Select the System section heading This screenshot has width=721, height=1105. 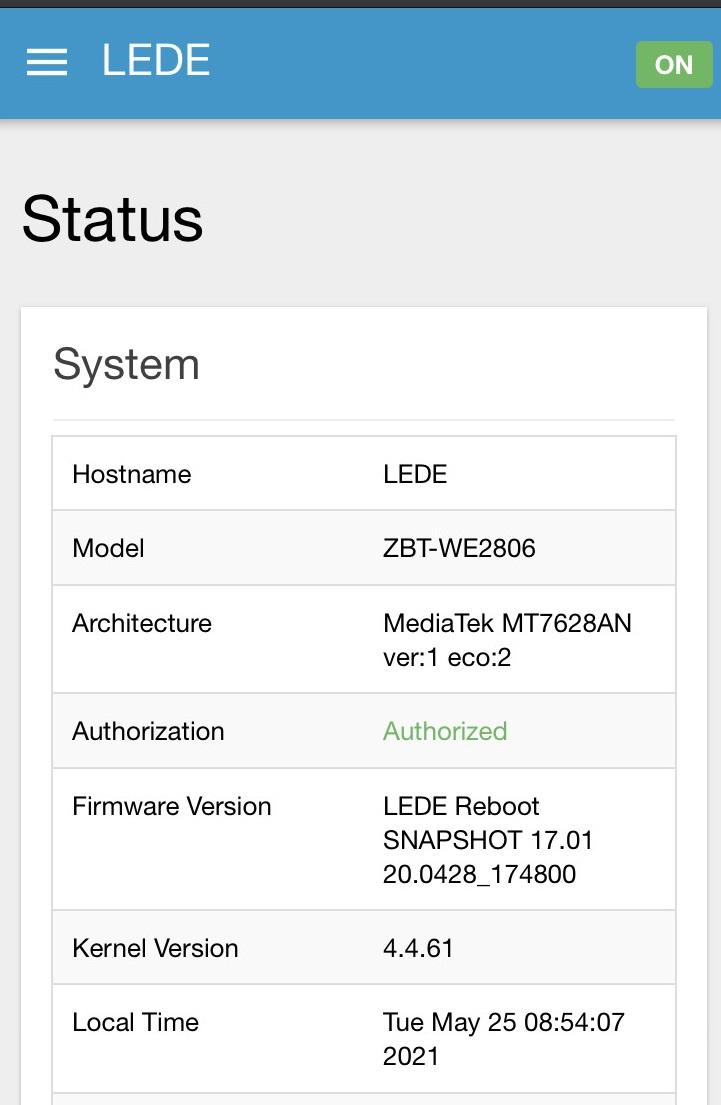(x=126, y=364)
